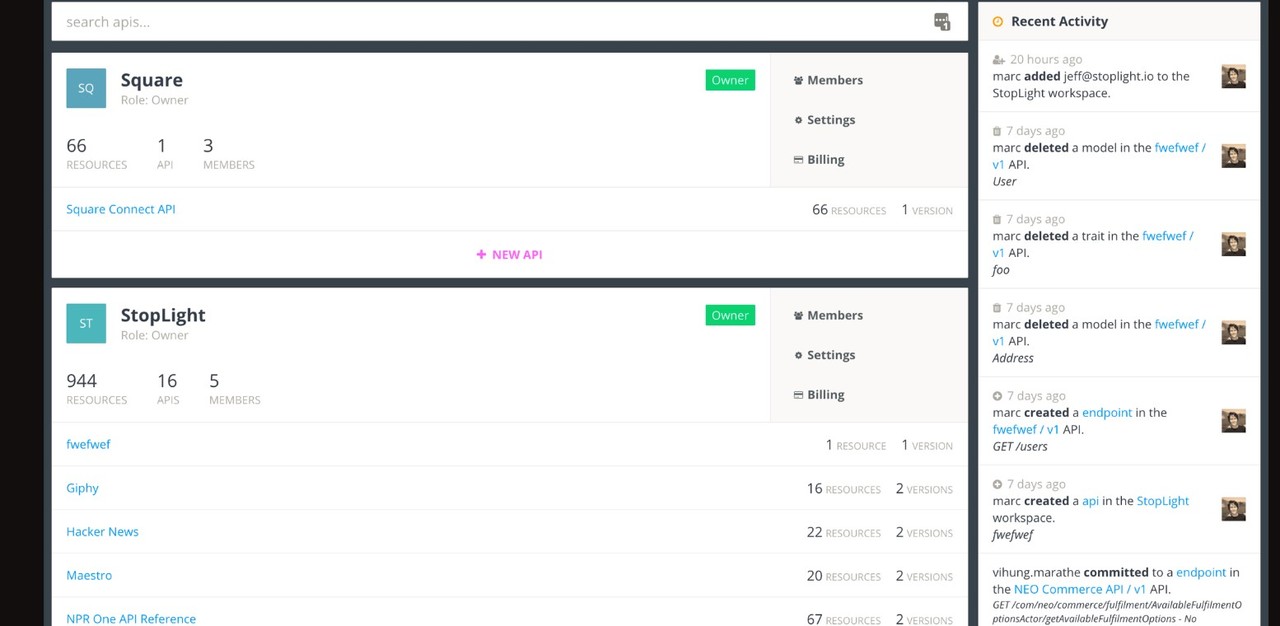Follow the StopLight link in created api activity
The height and width of the screenshot is (626, 1280).
tap(1163, 501)
